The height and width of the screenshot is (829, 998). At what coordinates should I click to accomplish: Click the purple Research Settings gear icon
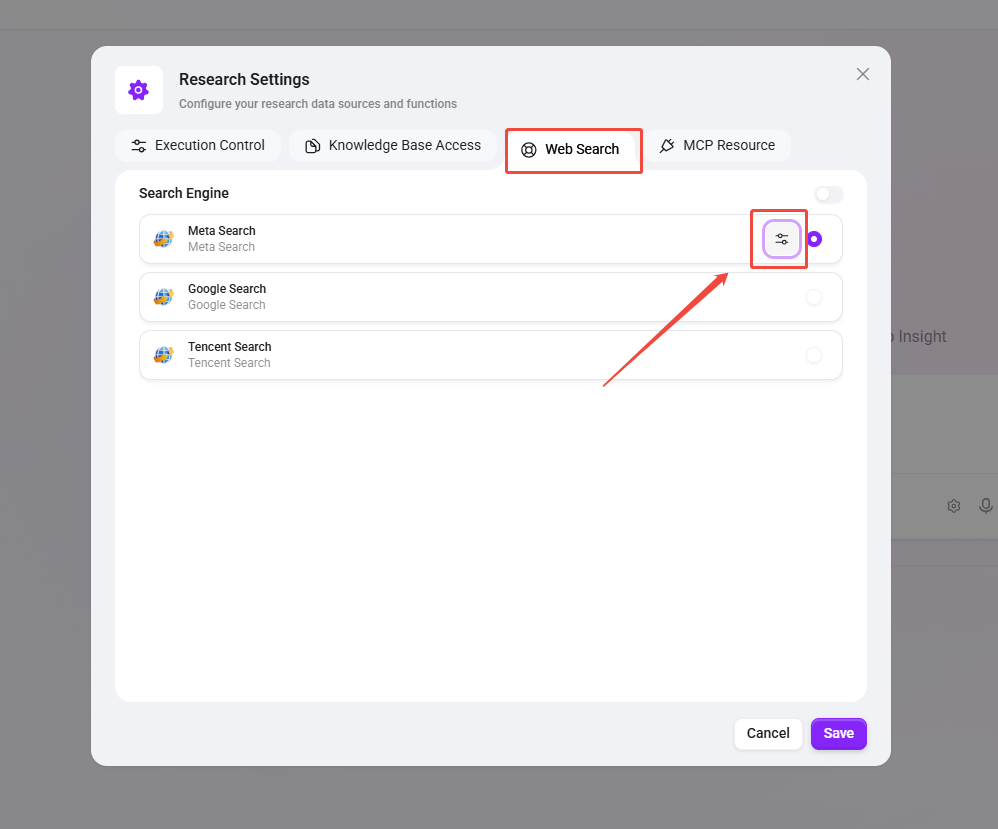pos(139,90)
